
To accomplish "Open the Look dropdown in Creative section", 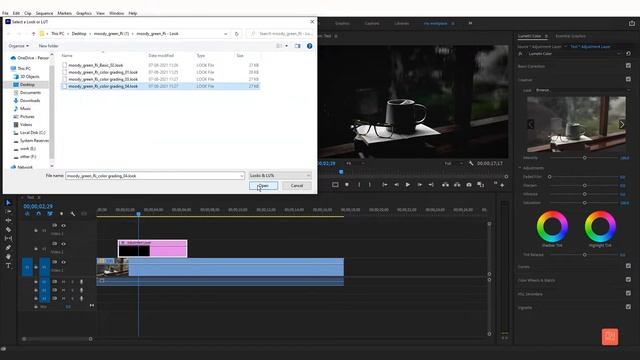I will (582, 90).
